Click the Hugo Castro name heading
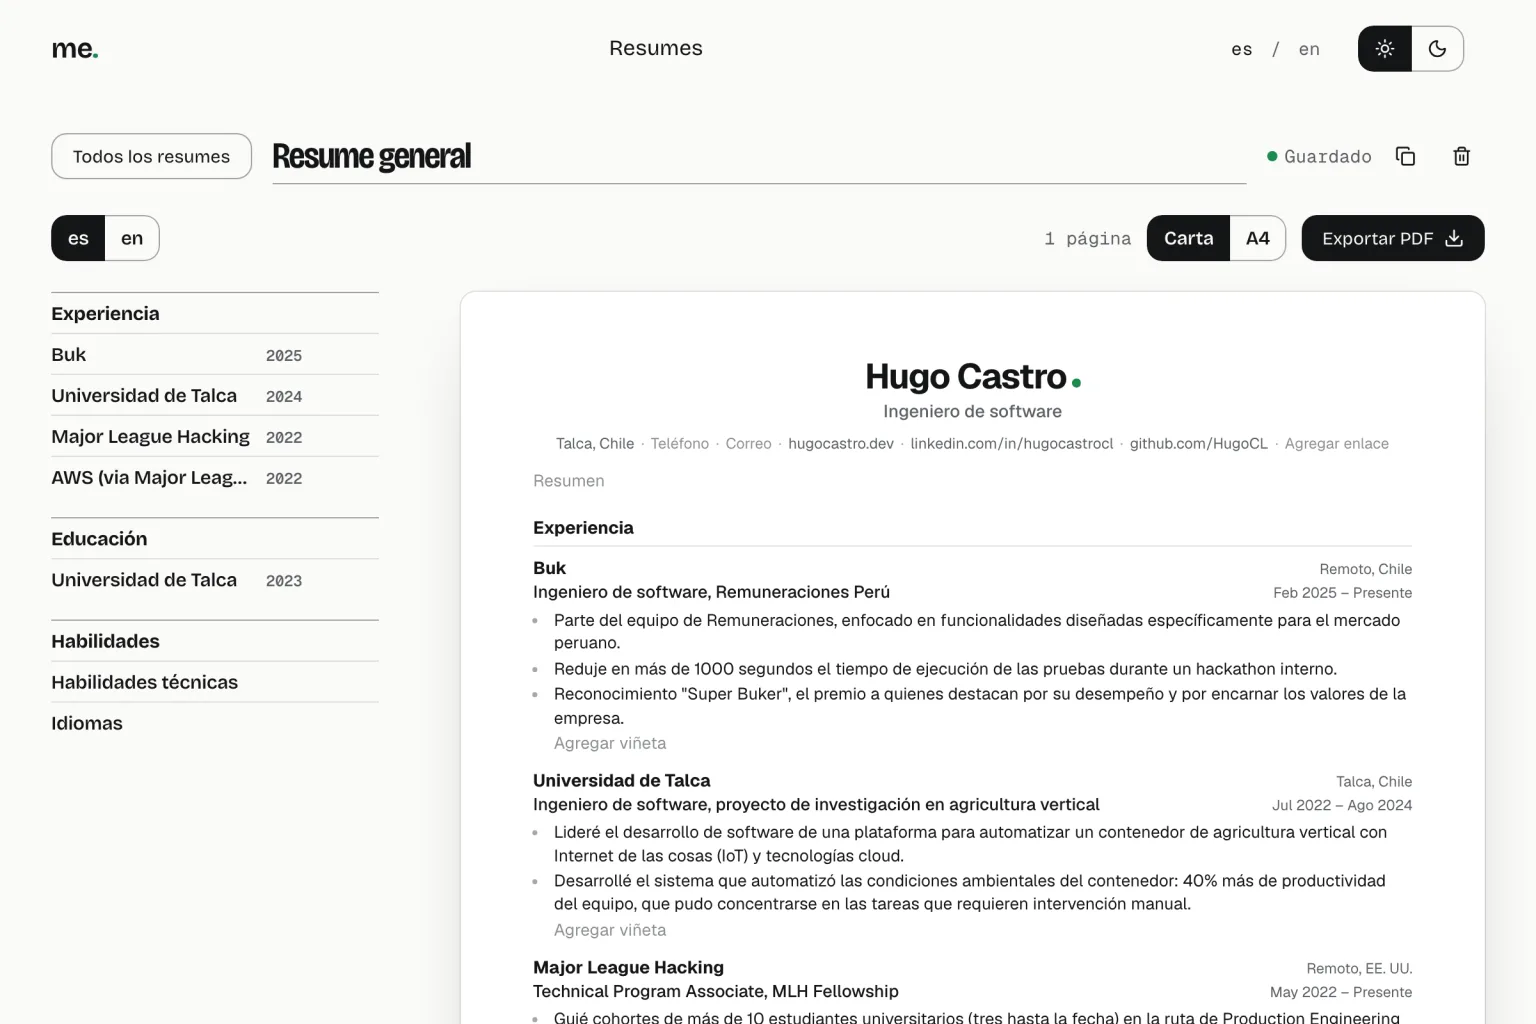Viewport: 1536px width, 1024px height. (x=966, y=377)
